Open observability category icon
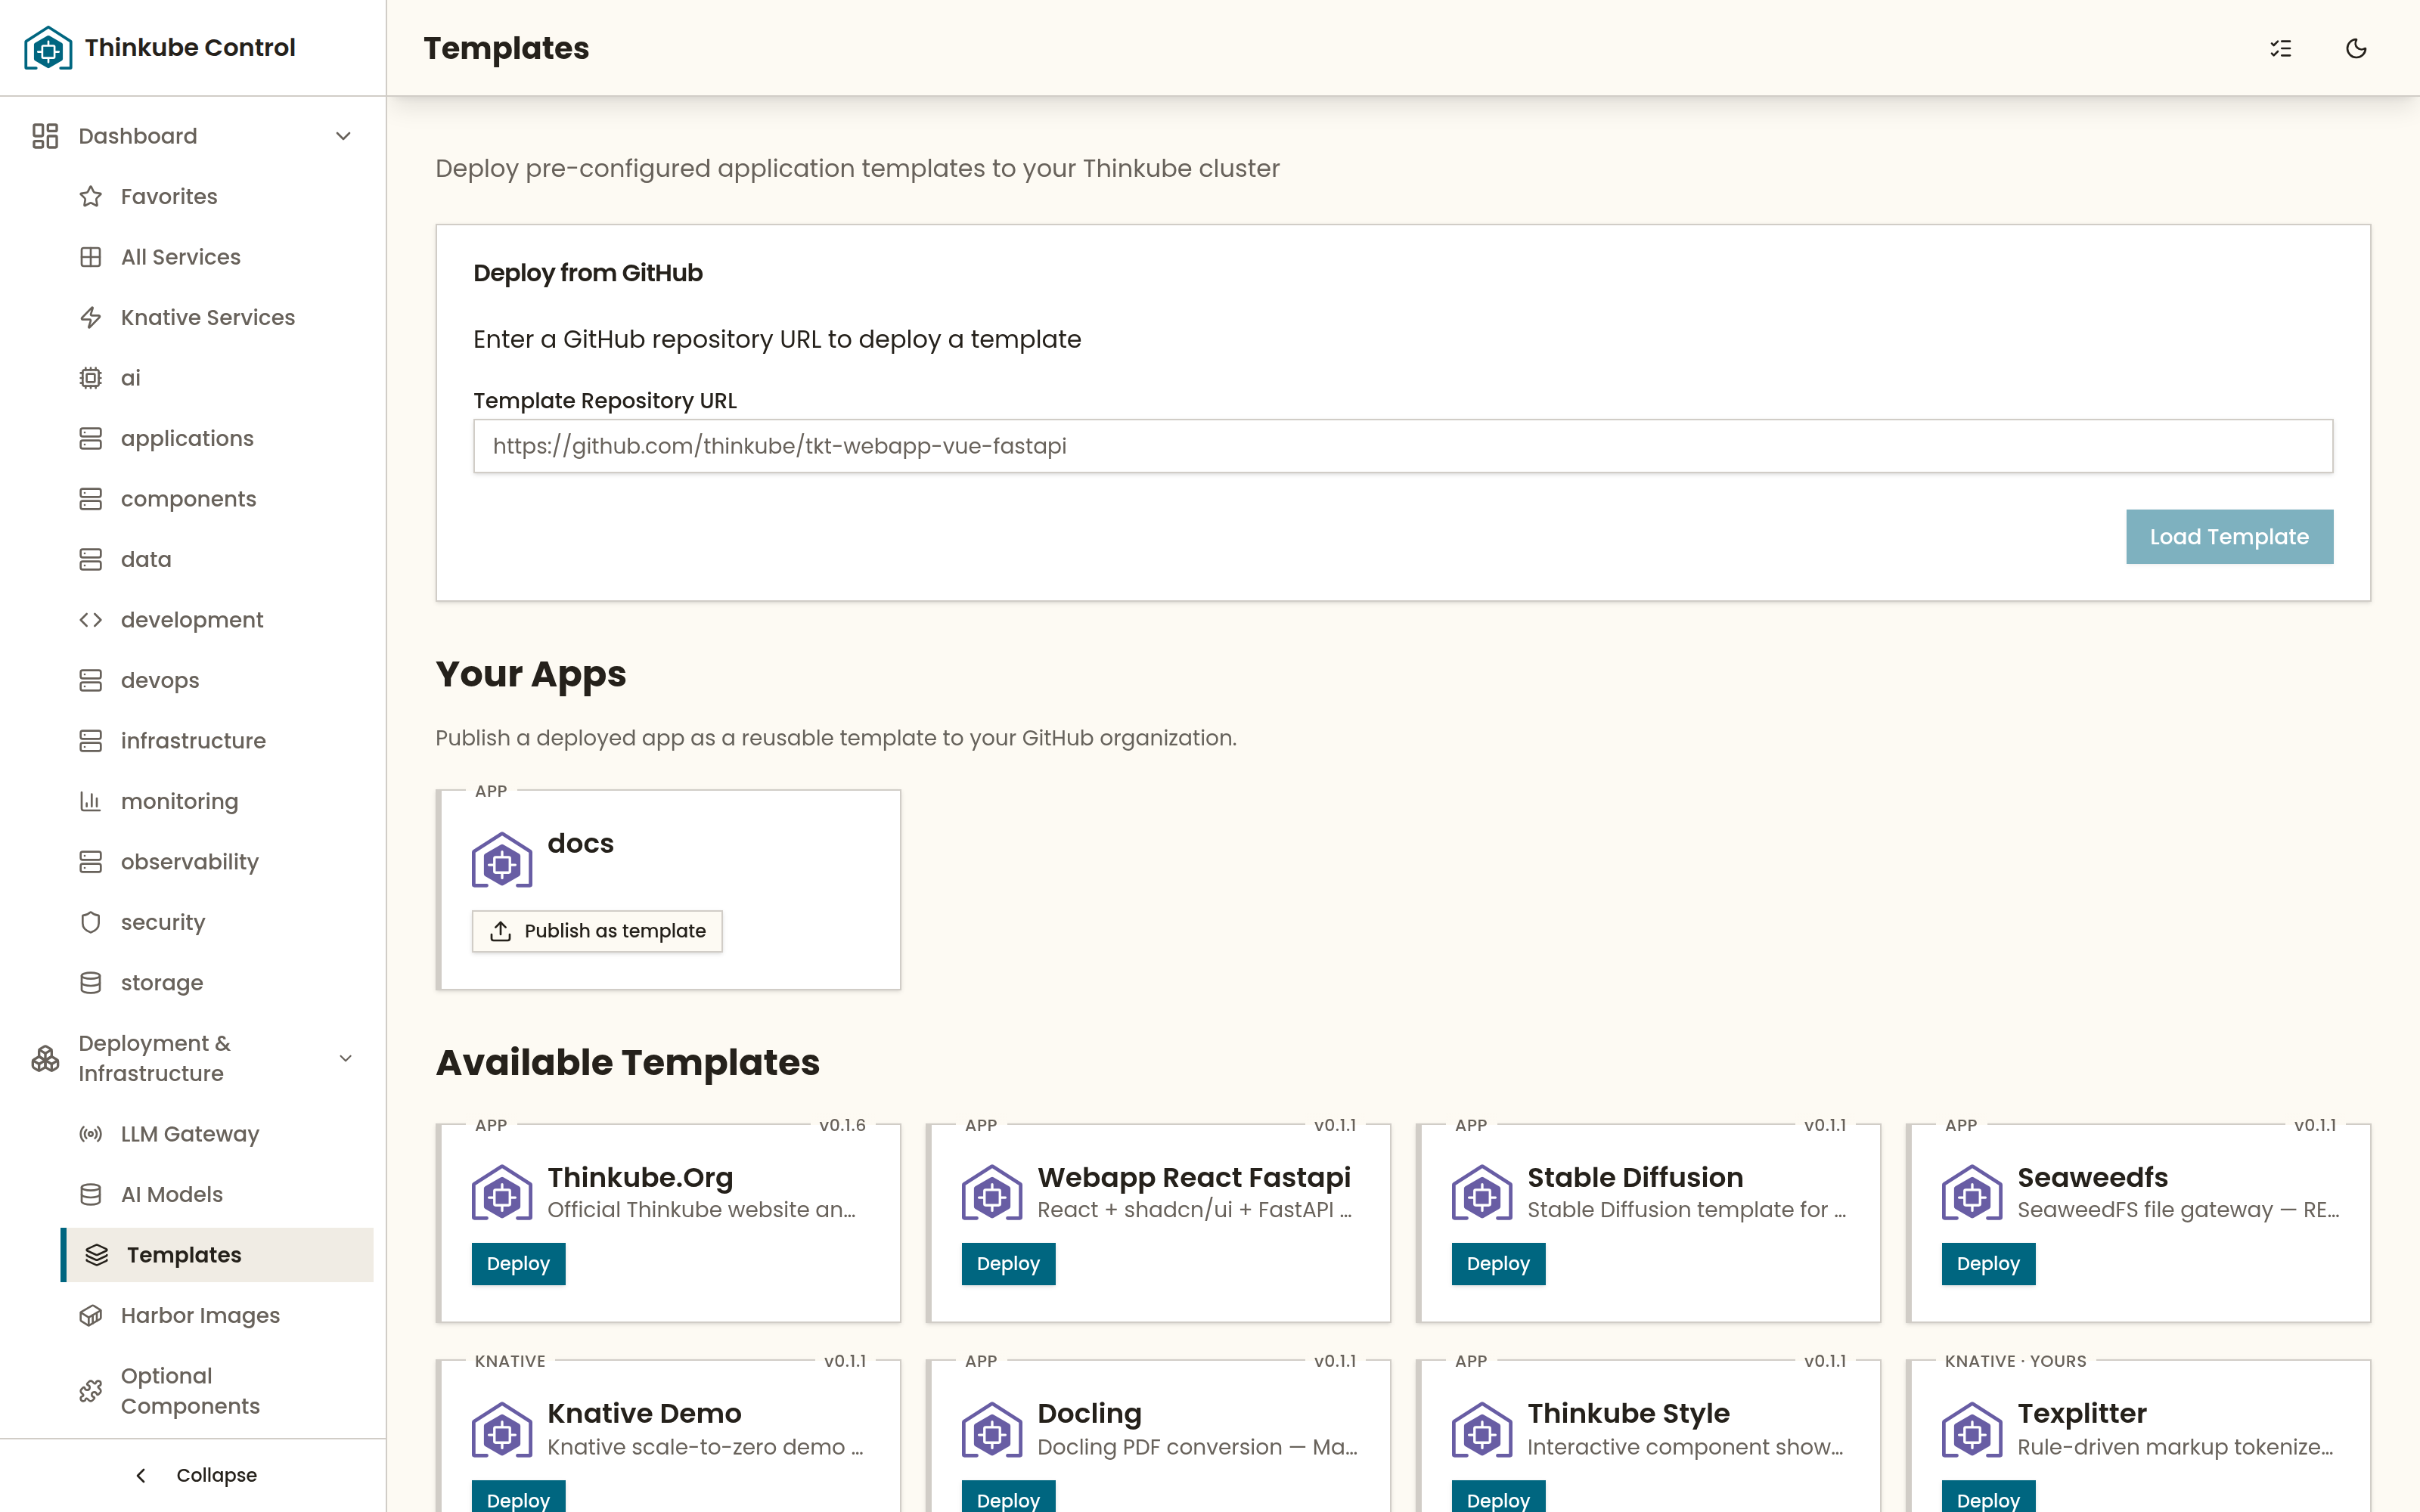The image size is (2420, 1512). (91, 862)
